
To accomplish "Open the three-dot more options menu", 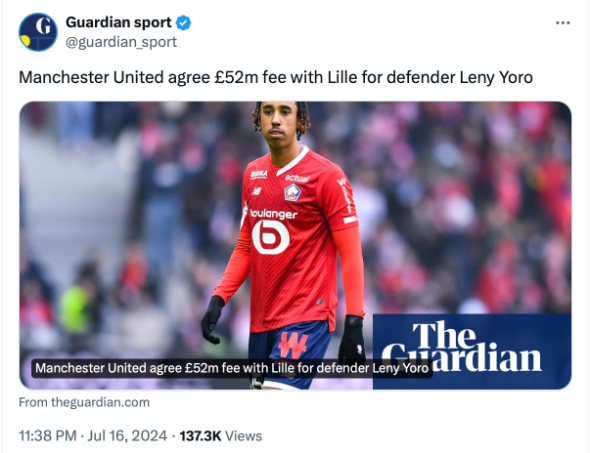I will [563, 23].
